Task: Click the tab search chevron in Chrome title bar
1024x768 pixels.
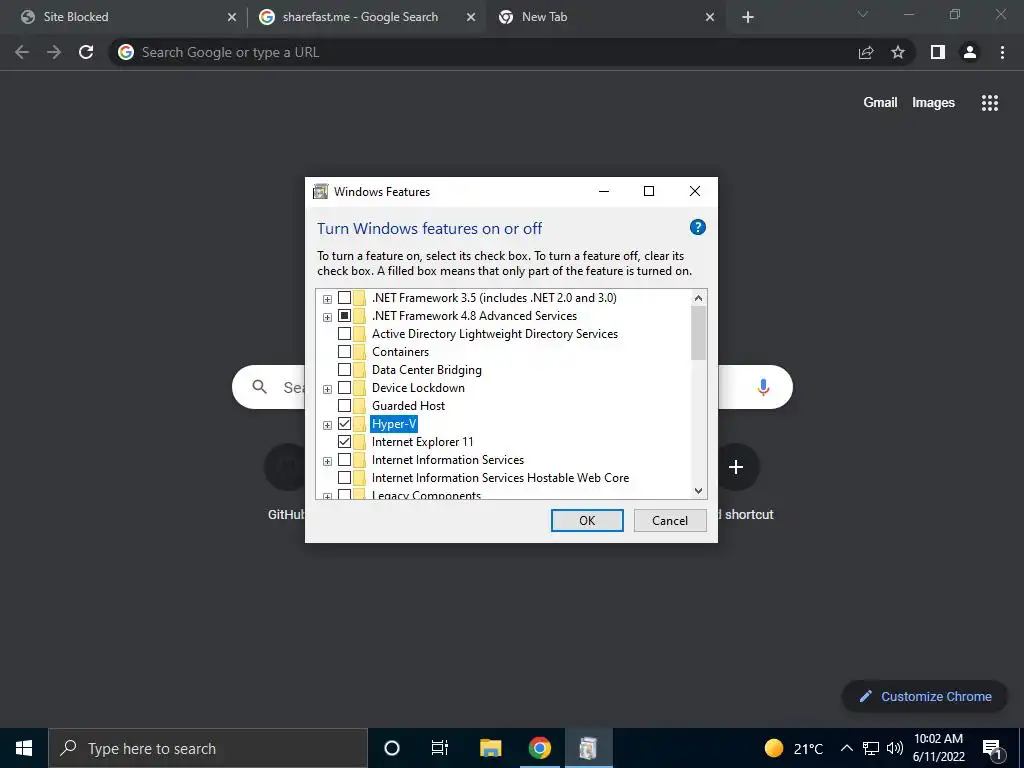Action: tap(863, 14)
